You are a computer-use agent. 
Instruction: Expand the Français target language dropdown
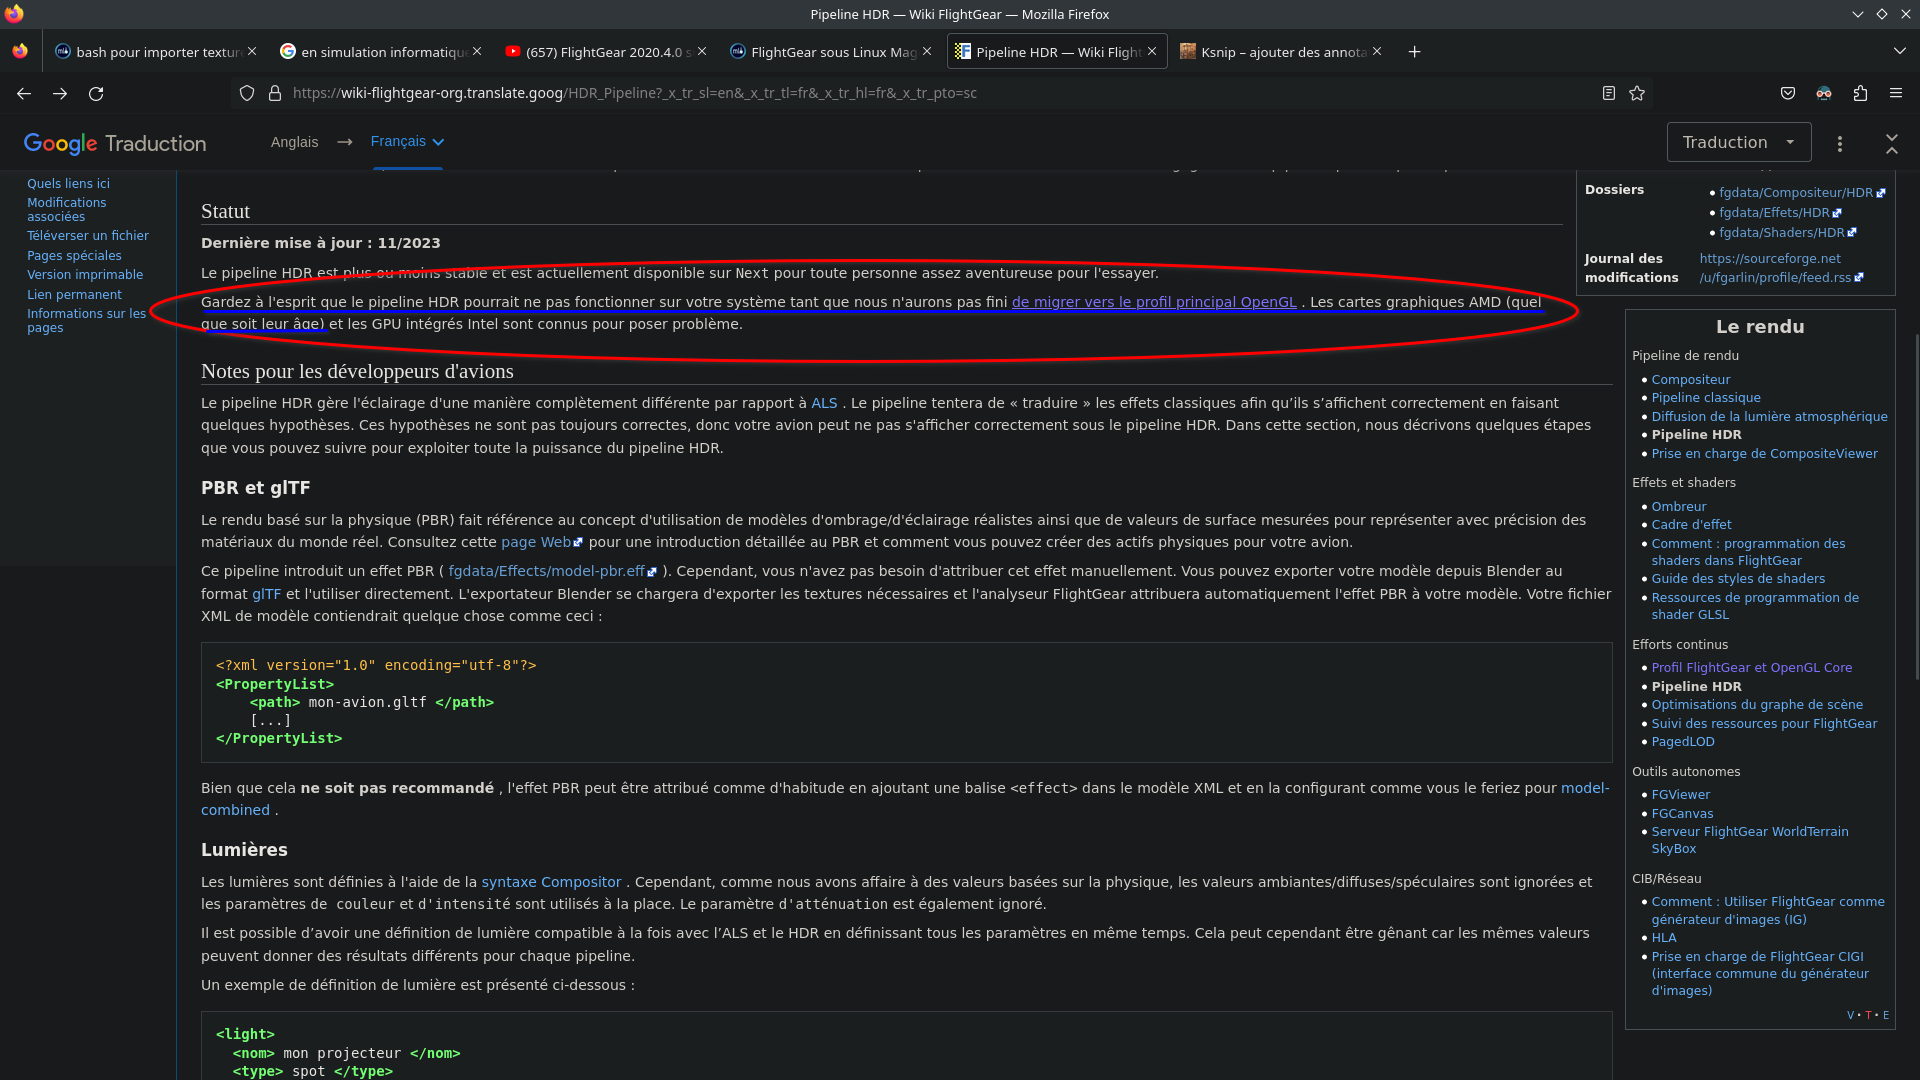(x=407, y=141)
